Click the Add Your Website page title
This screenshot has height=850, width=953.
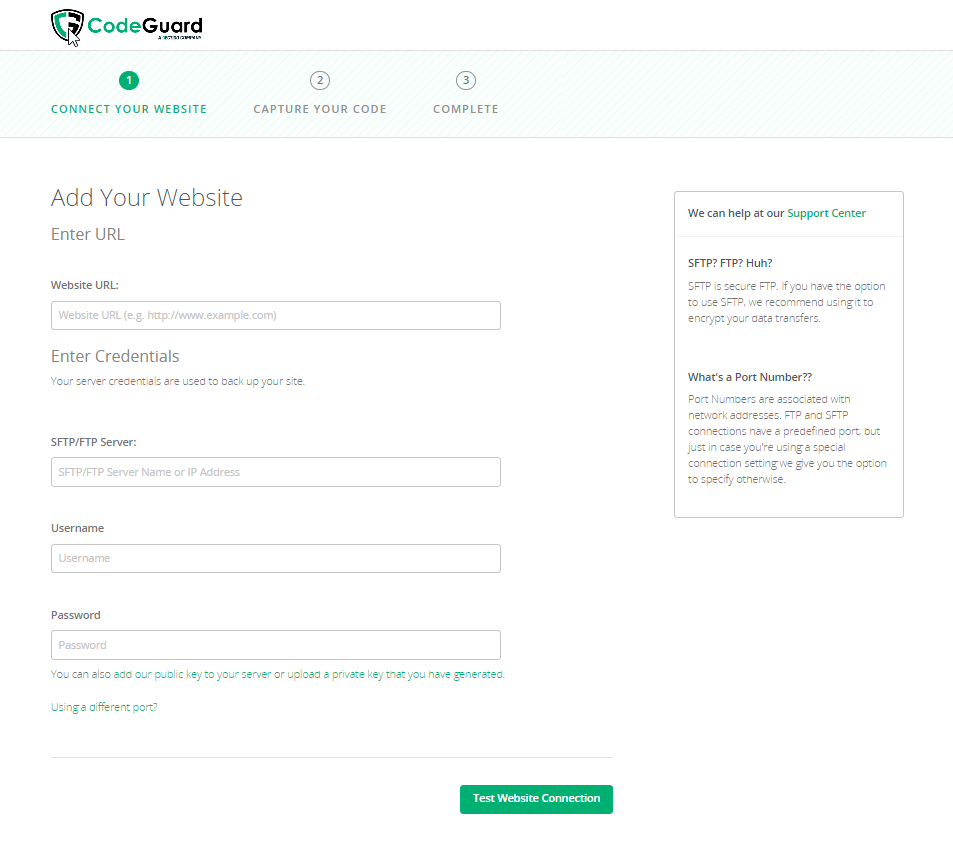pos(146,197)
